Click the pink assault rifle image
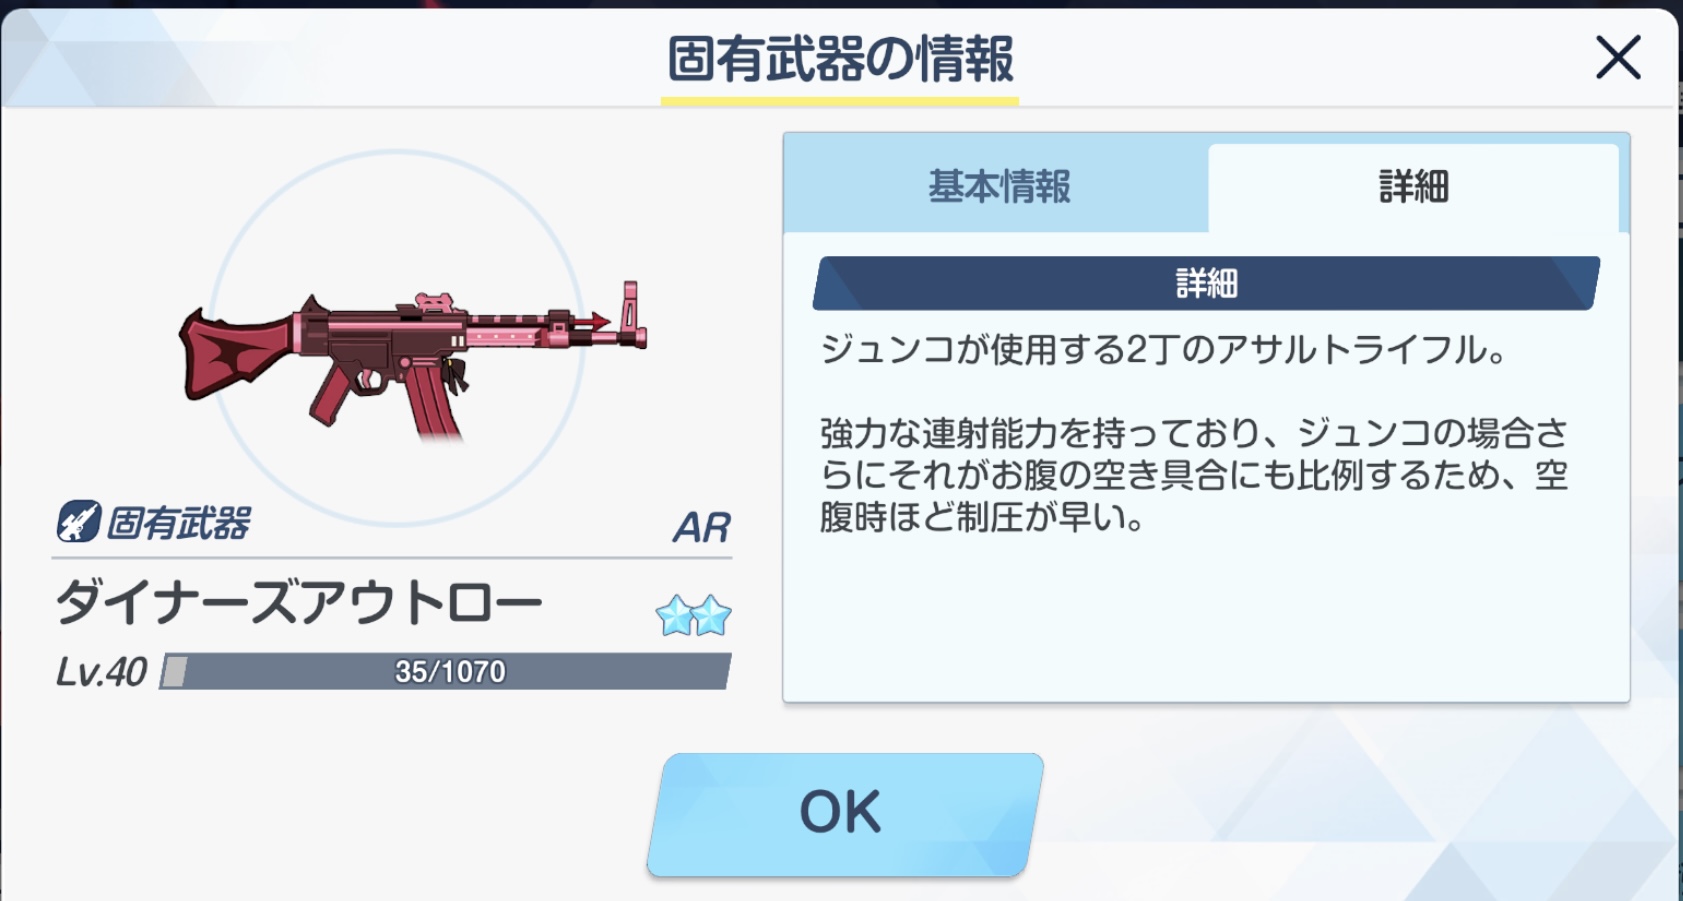Screen dimensions: 1683x901 [x=412, y=359]
